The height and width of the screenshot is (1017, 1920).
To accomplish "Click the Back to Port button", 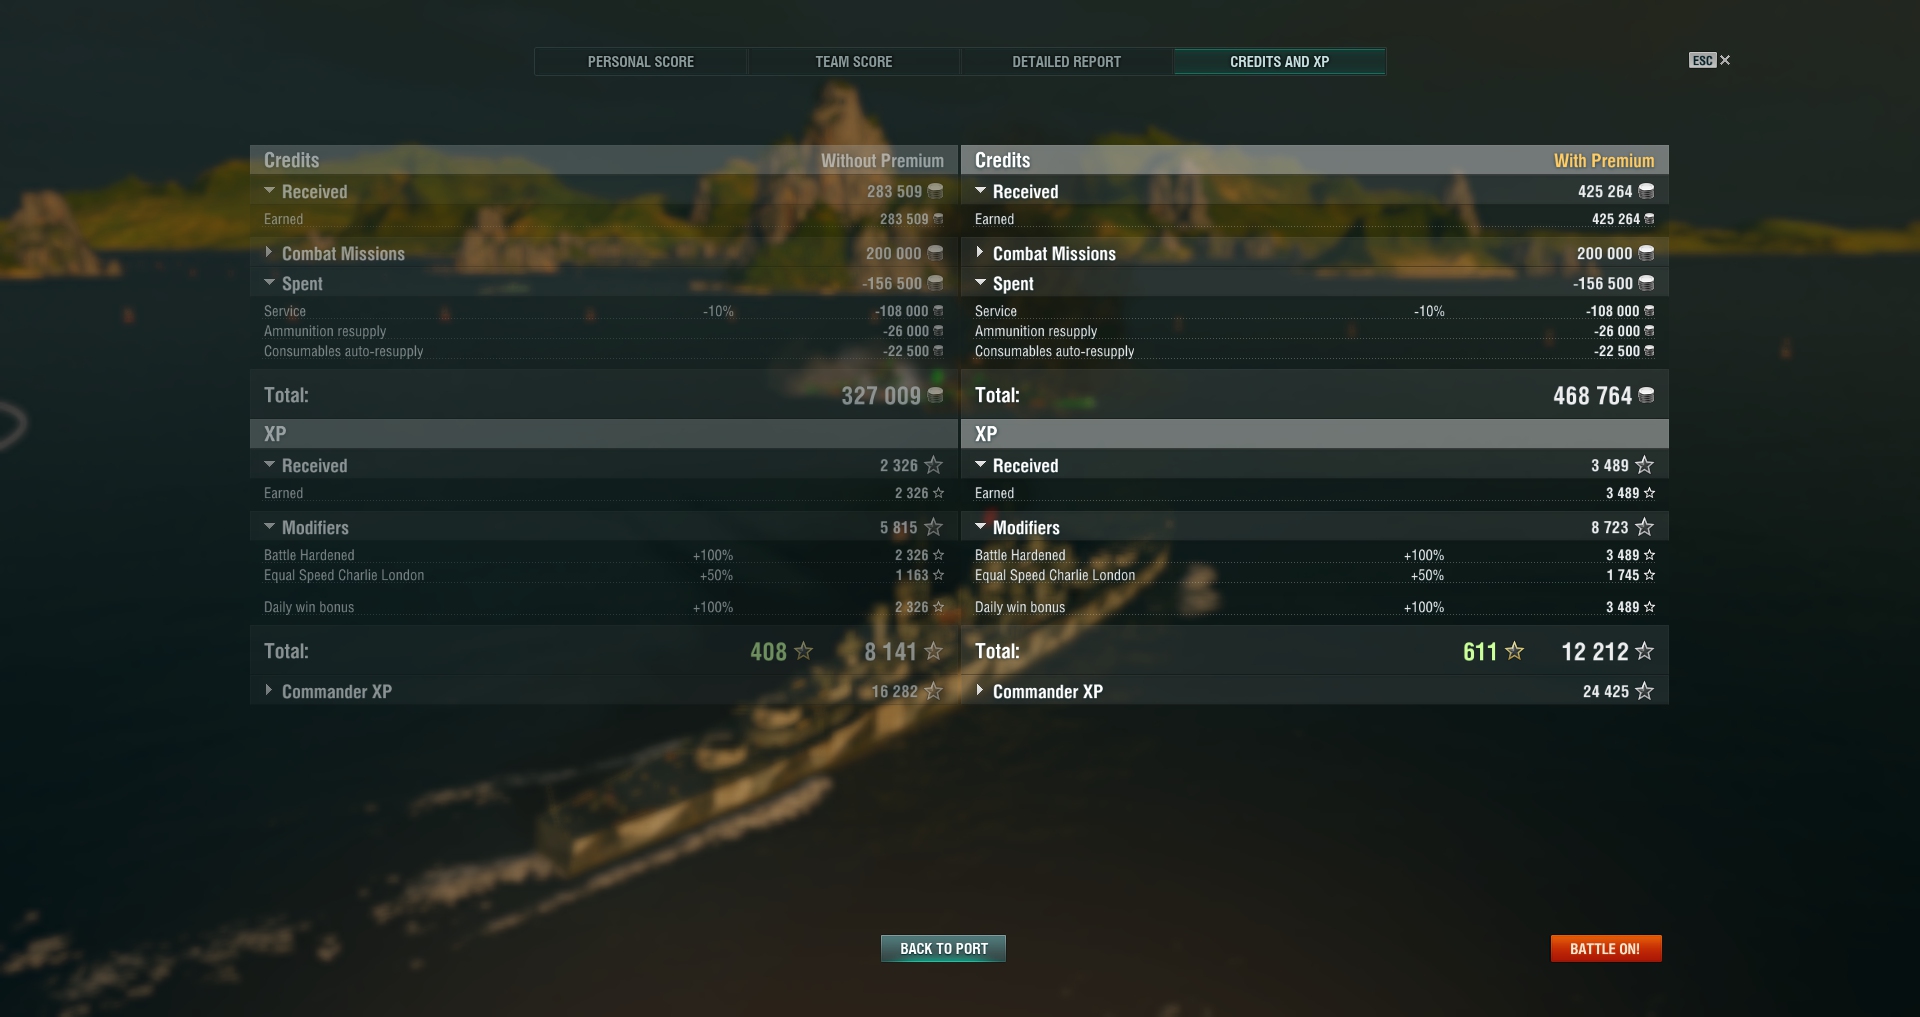I will [943, 948].
